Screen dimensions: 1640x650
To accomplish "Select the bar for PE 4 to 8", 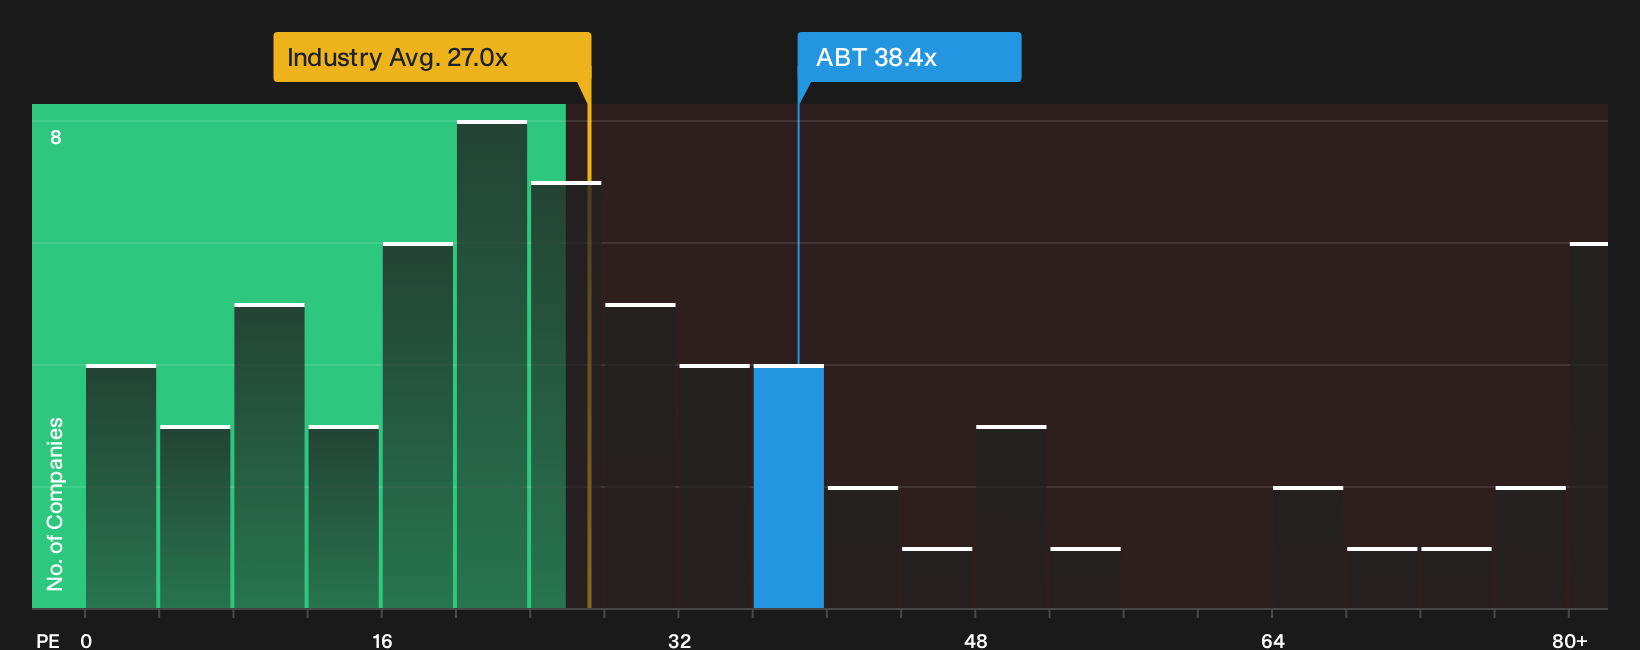I will 195,517.
